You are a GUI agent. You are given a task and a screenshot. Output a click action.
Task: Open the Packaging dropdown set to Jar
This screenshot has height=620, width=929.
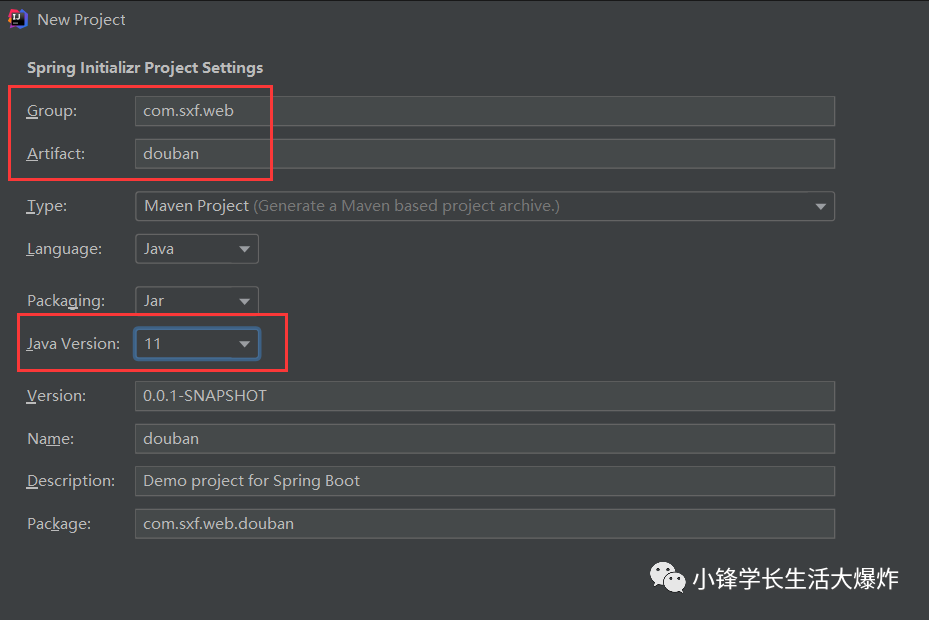pyautogui.click(x=196, y=300)
